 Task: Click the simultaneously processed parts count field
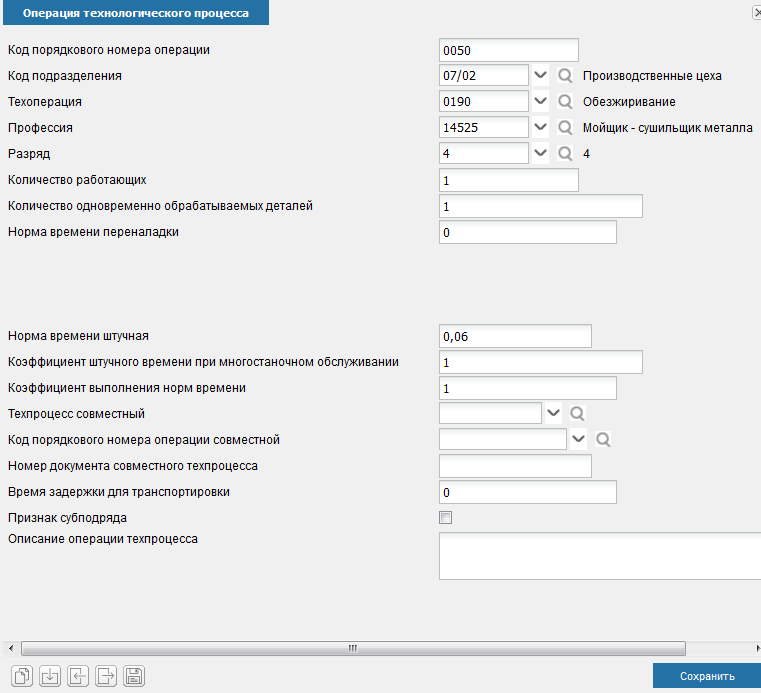tap(541, 206)
